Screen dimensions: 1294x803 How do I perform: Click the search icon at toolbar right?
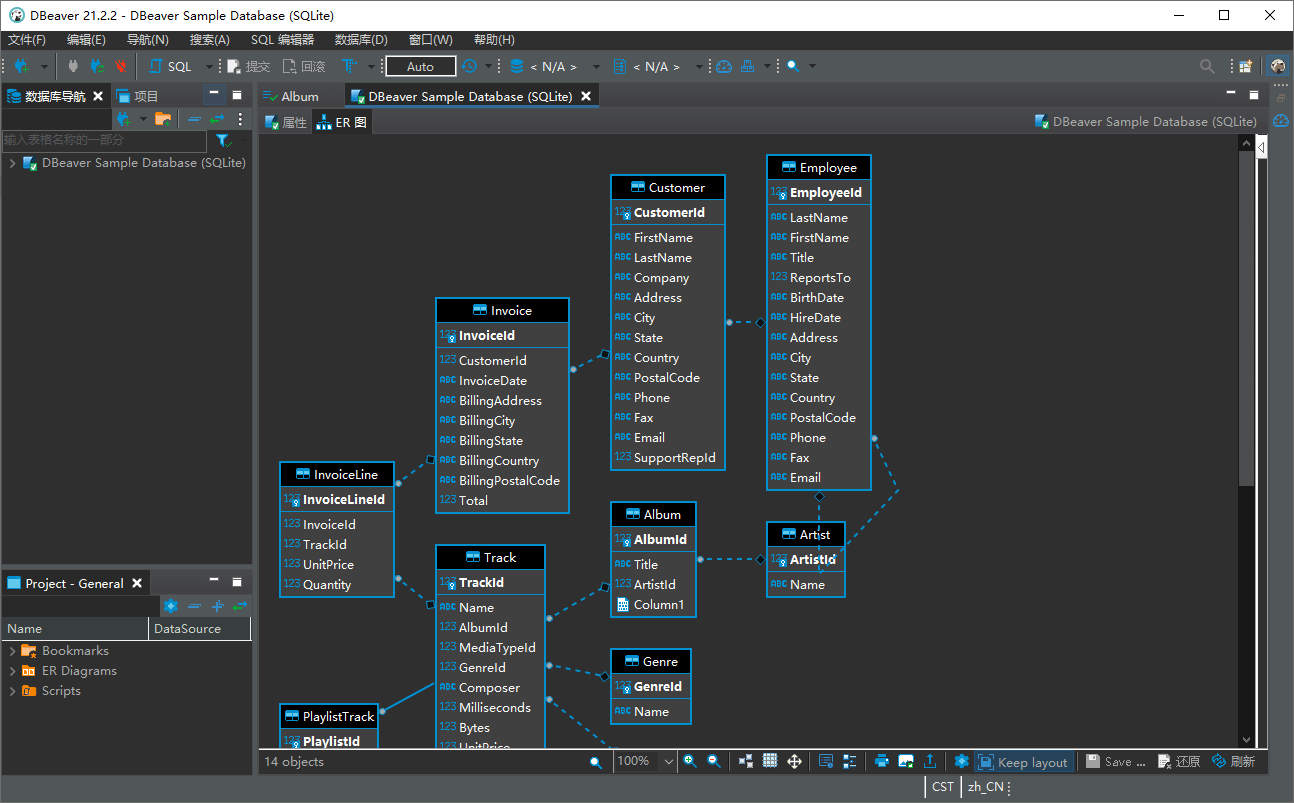click(x=1208, y=66)
